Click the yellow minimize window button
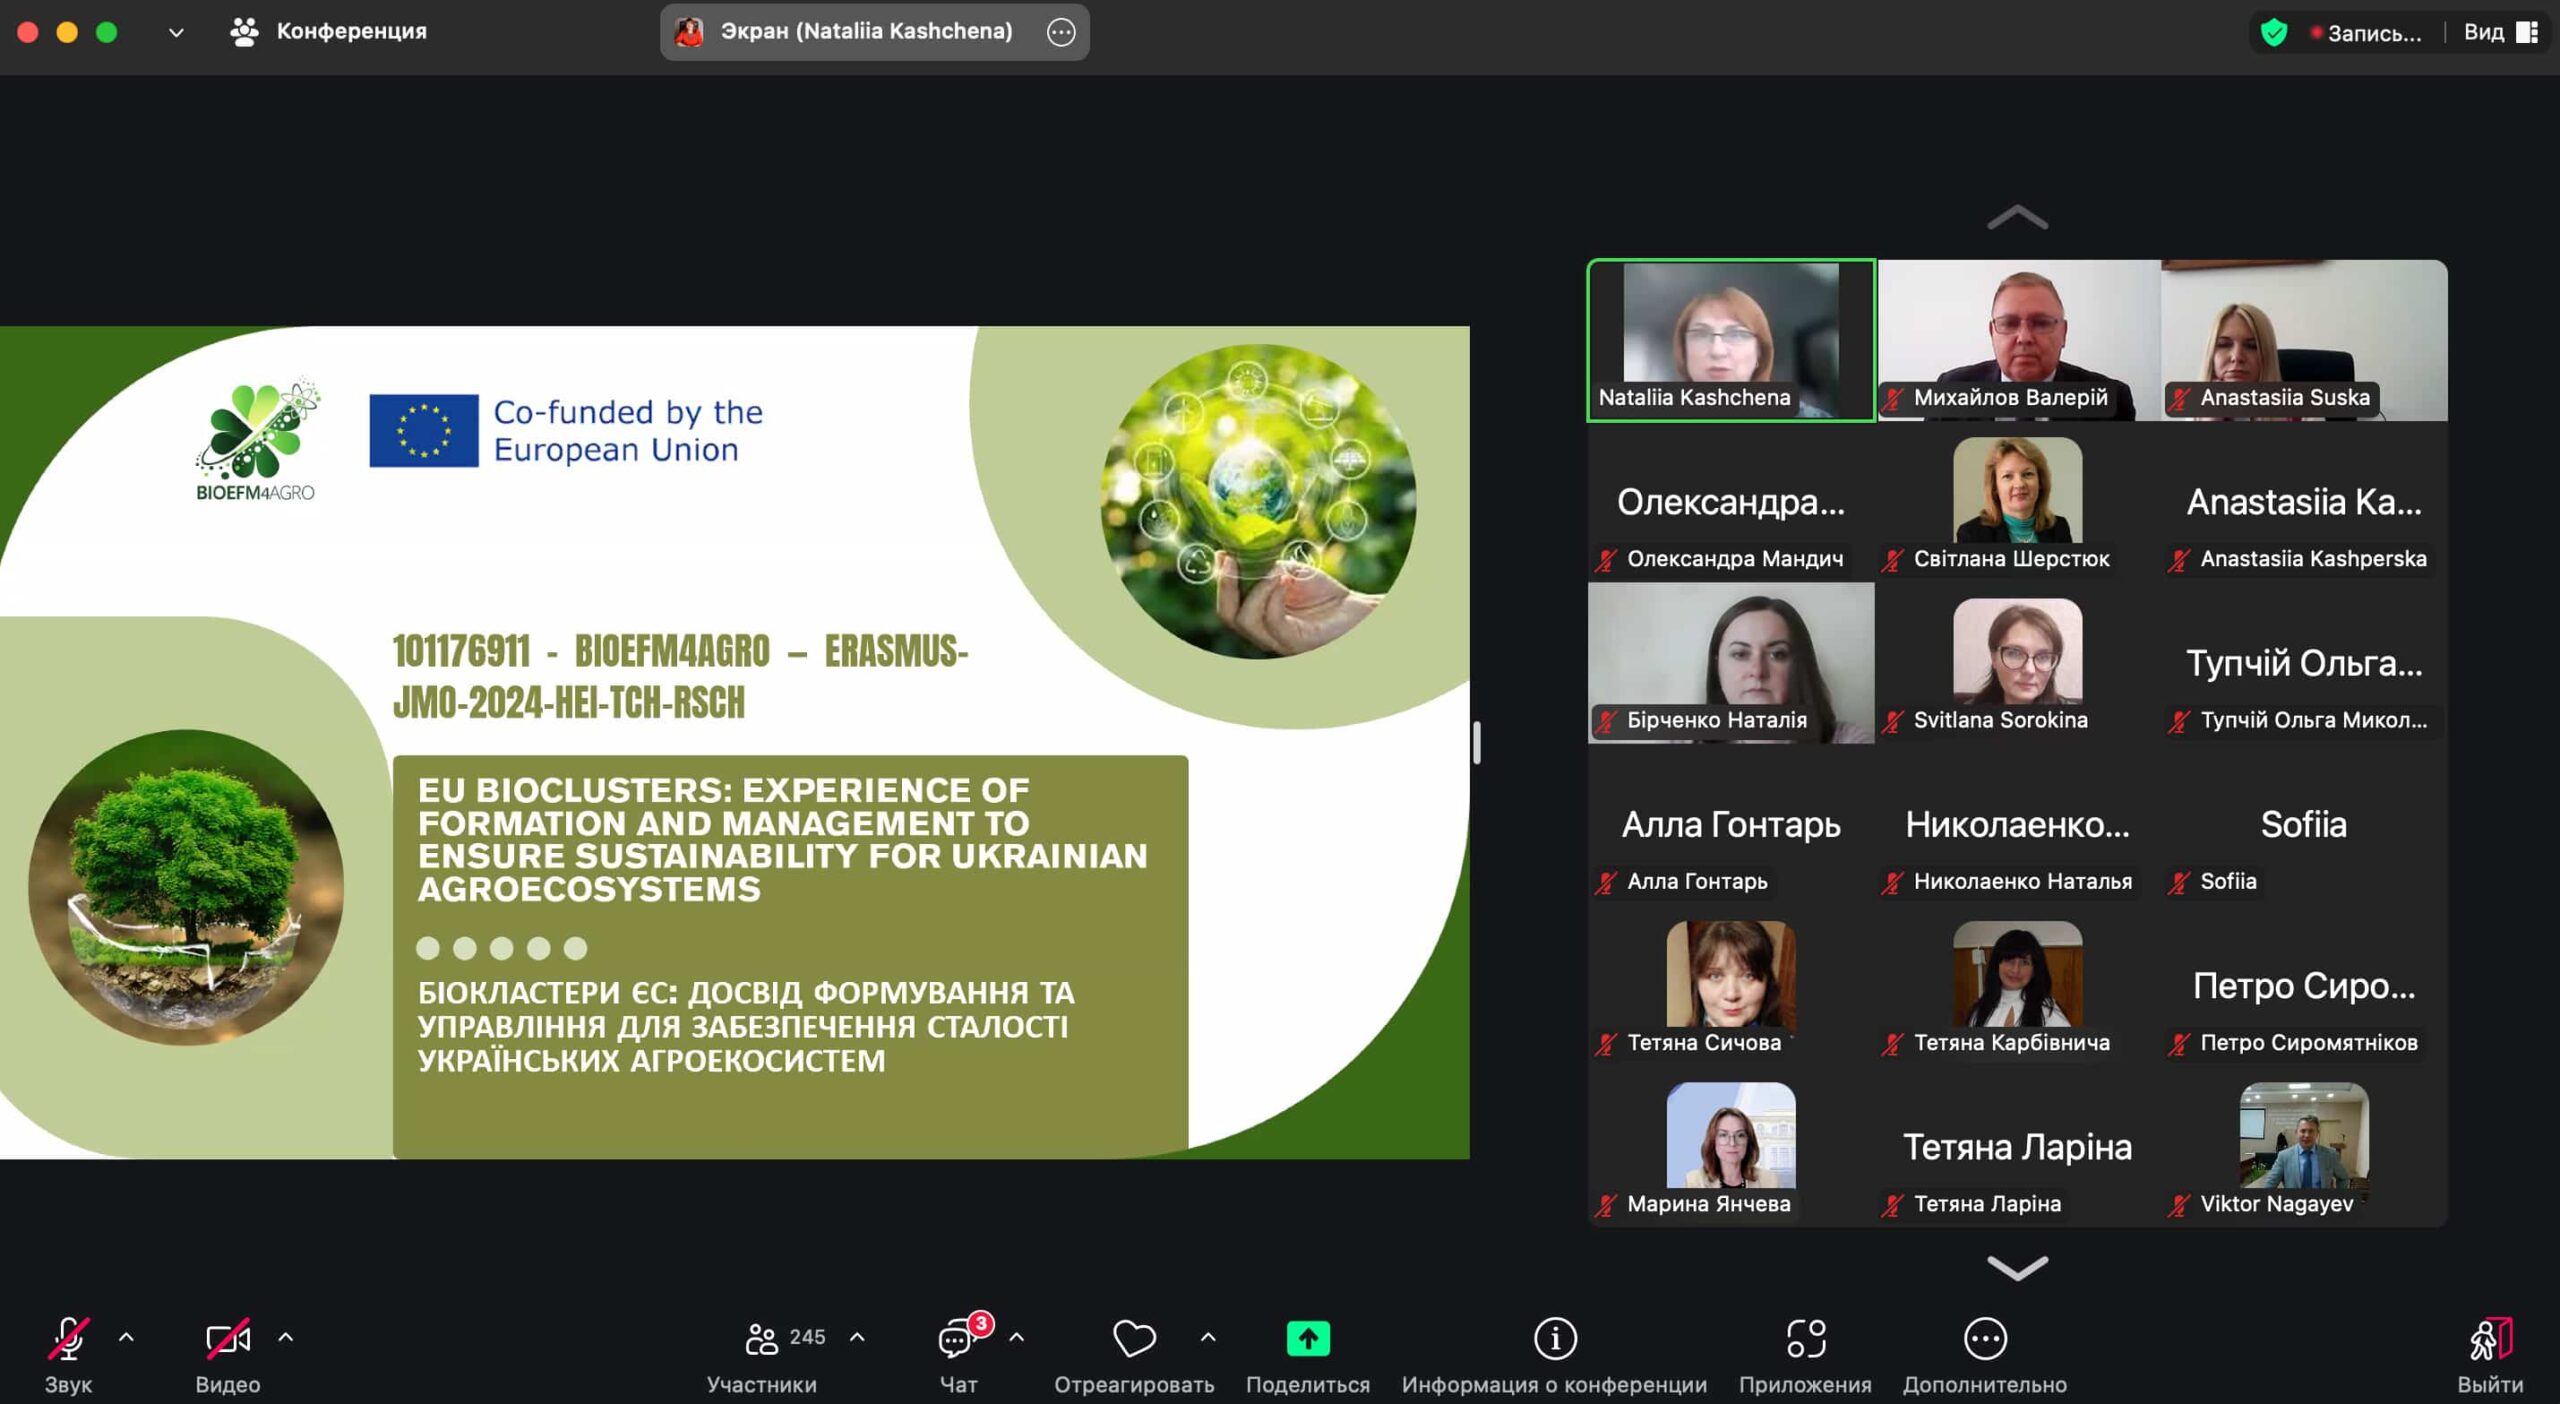The height and width of the screenshot is (1404, 2560). [67, 32]
